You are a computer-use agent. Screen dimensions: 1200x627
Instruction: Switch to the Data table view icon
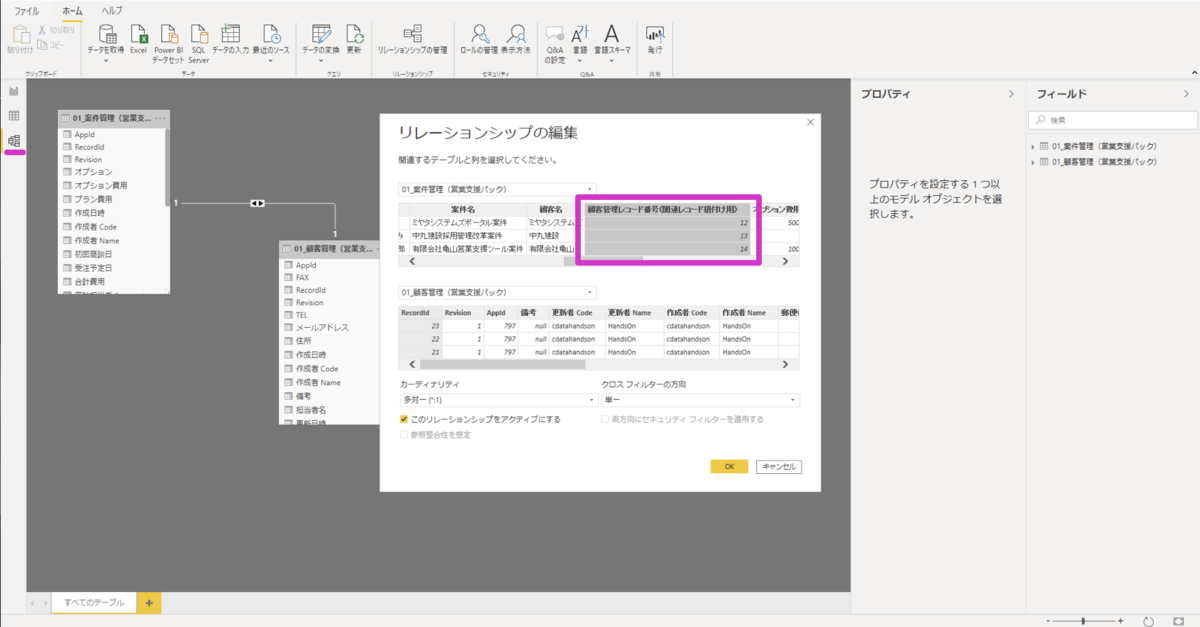[x=14, y=116]
